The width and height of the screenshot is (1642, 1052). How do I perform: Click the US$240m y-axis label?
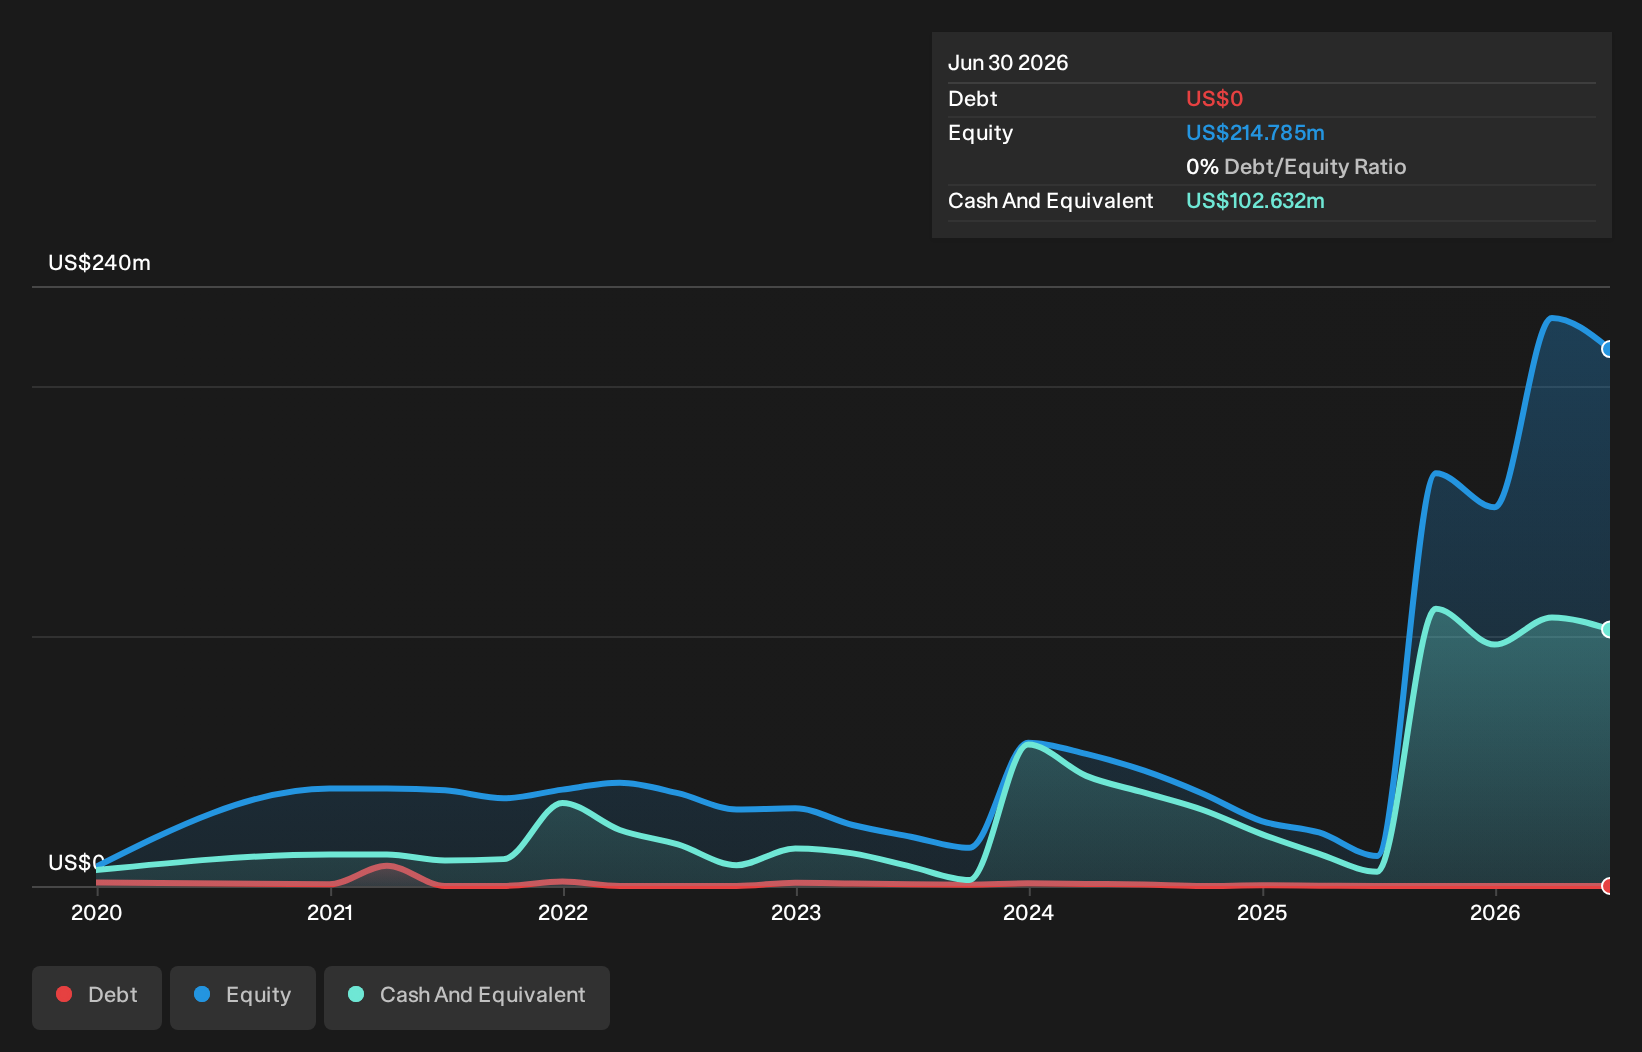pos(99,263)
